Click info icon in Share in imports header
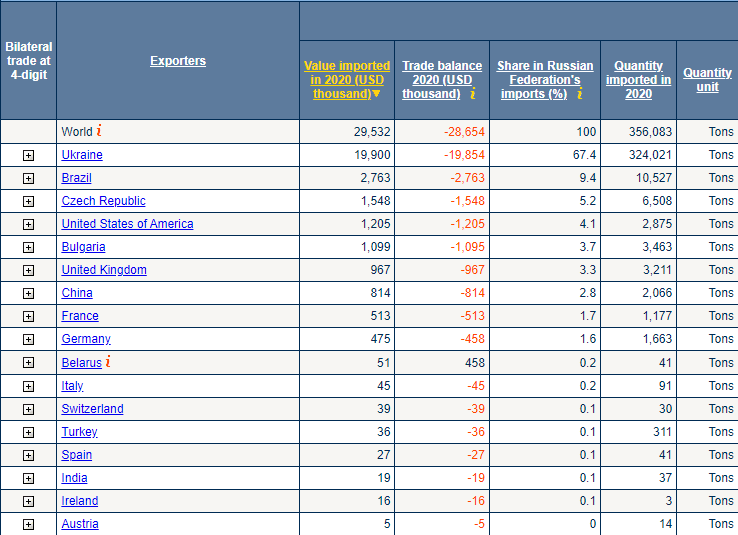Viewport: 738px width, 535px height. tap(578, 94)
